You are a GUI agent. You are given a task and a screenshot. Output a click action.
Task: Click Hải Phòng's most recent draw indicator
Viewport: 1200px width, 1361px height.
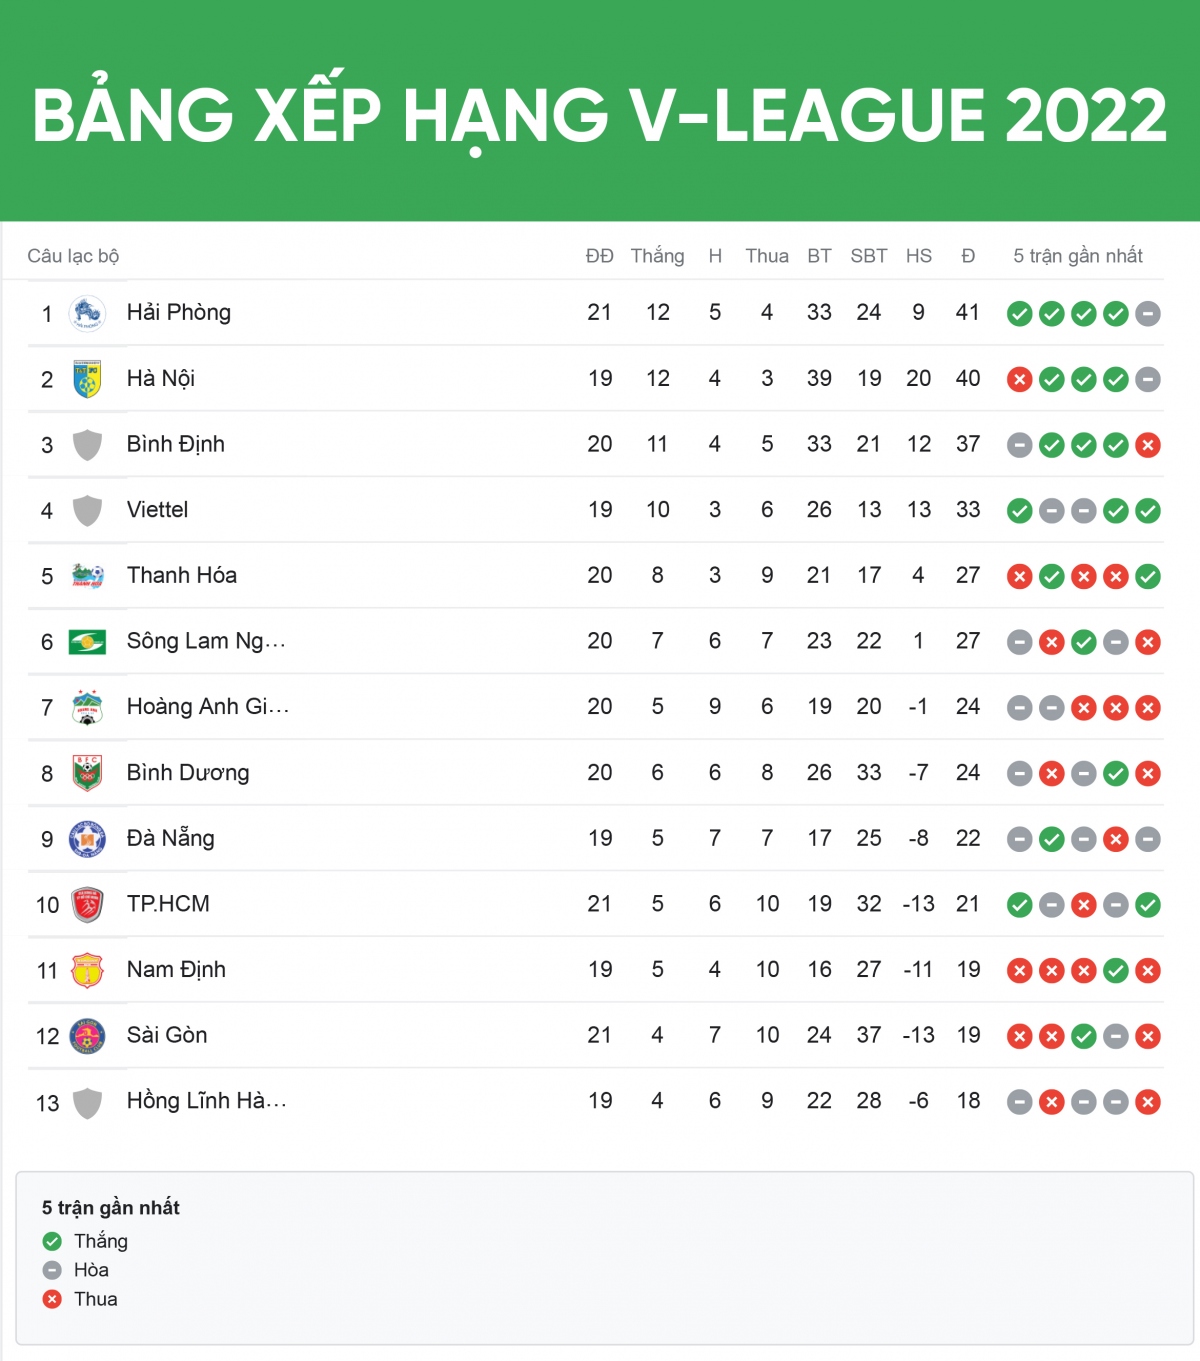pyautogui.click(x=1148, y=314)
